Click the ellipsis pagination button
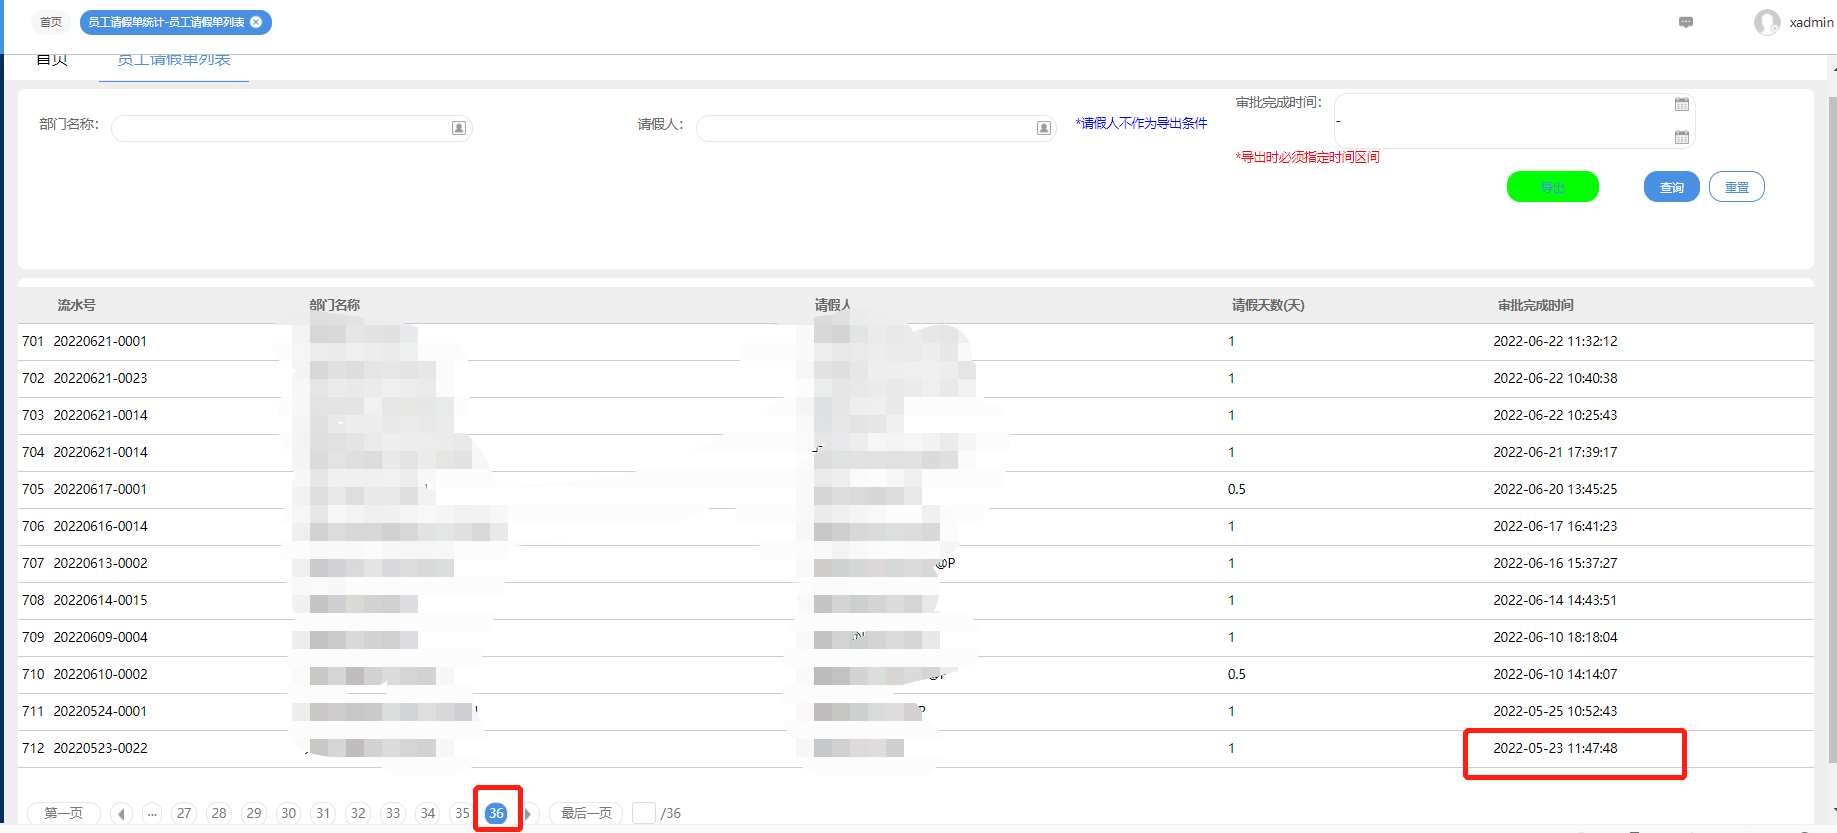 click(x=152, y=813)
